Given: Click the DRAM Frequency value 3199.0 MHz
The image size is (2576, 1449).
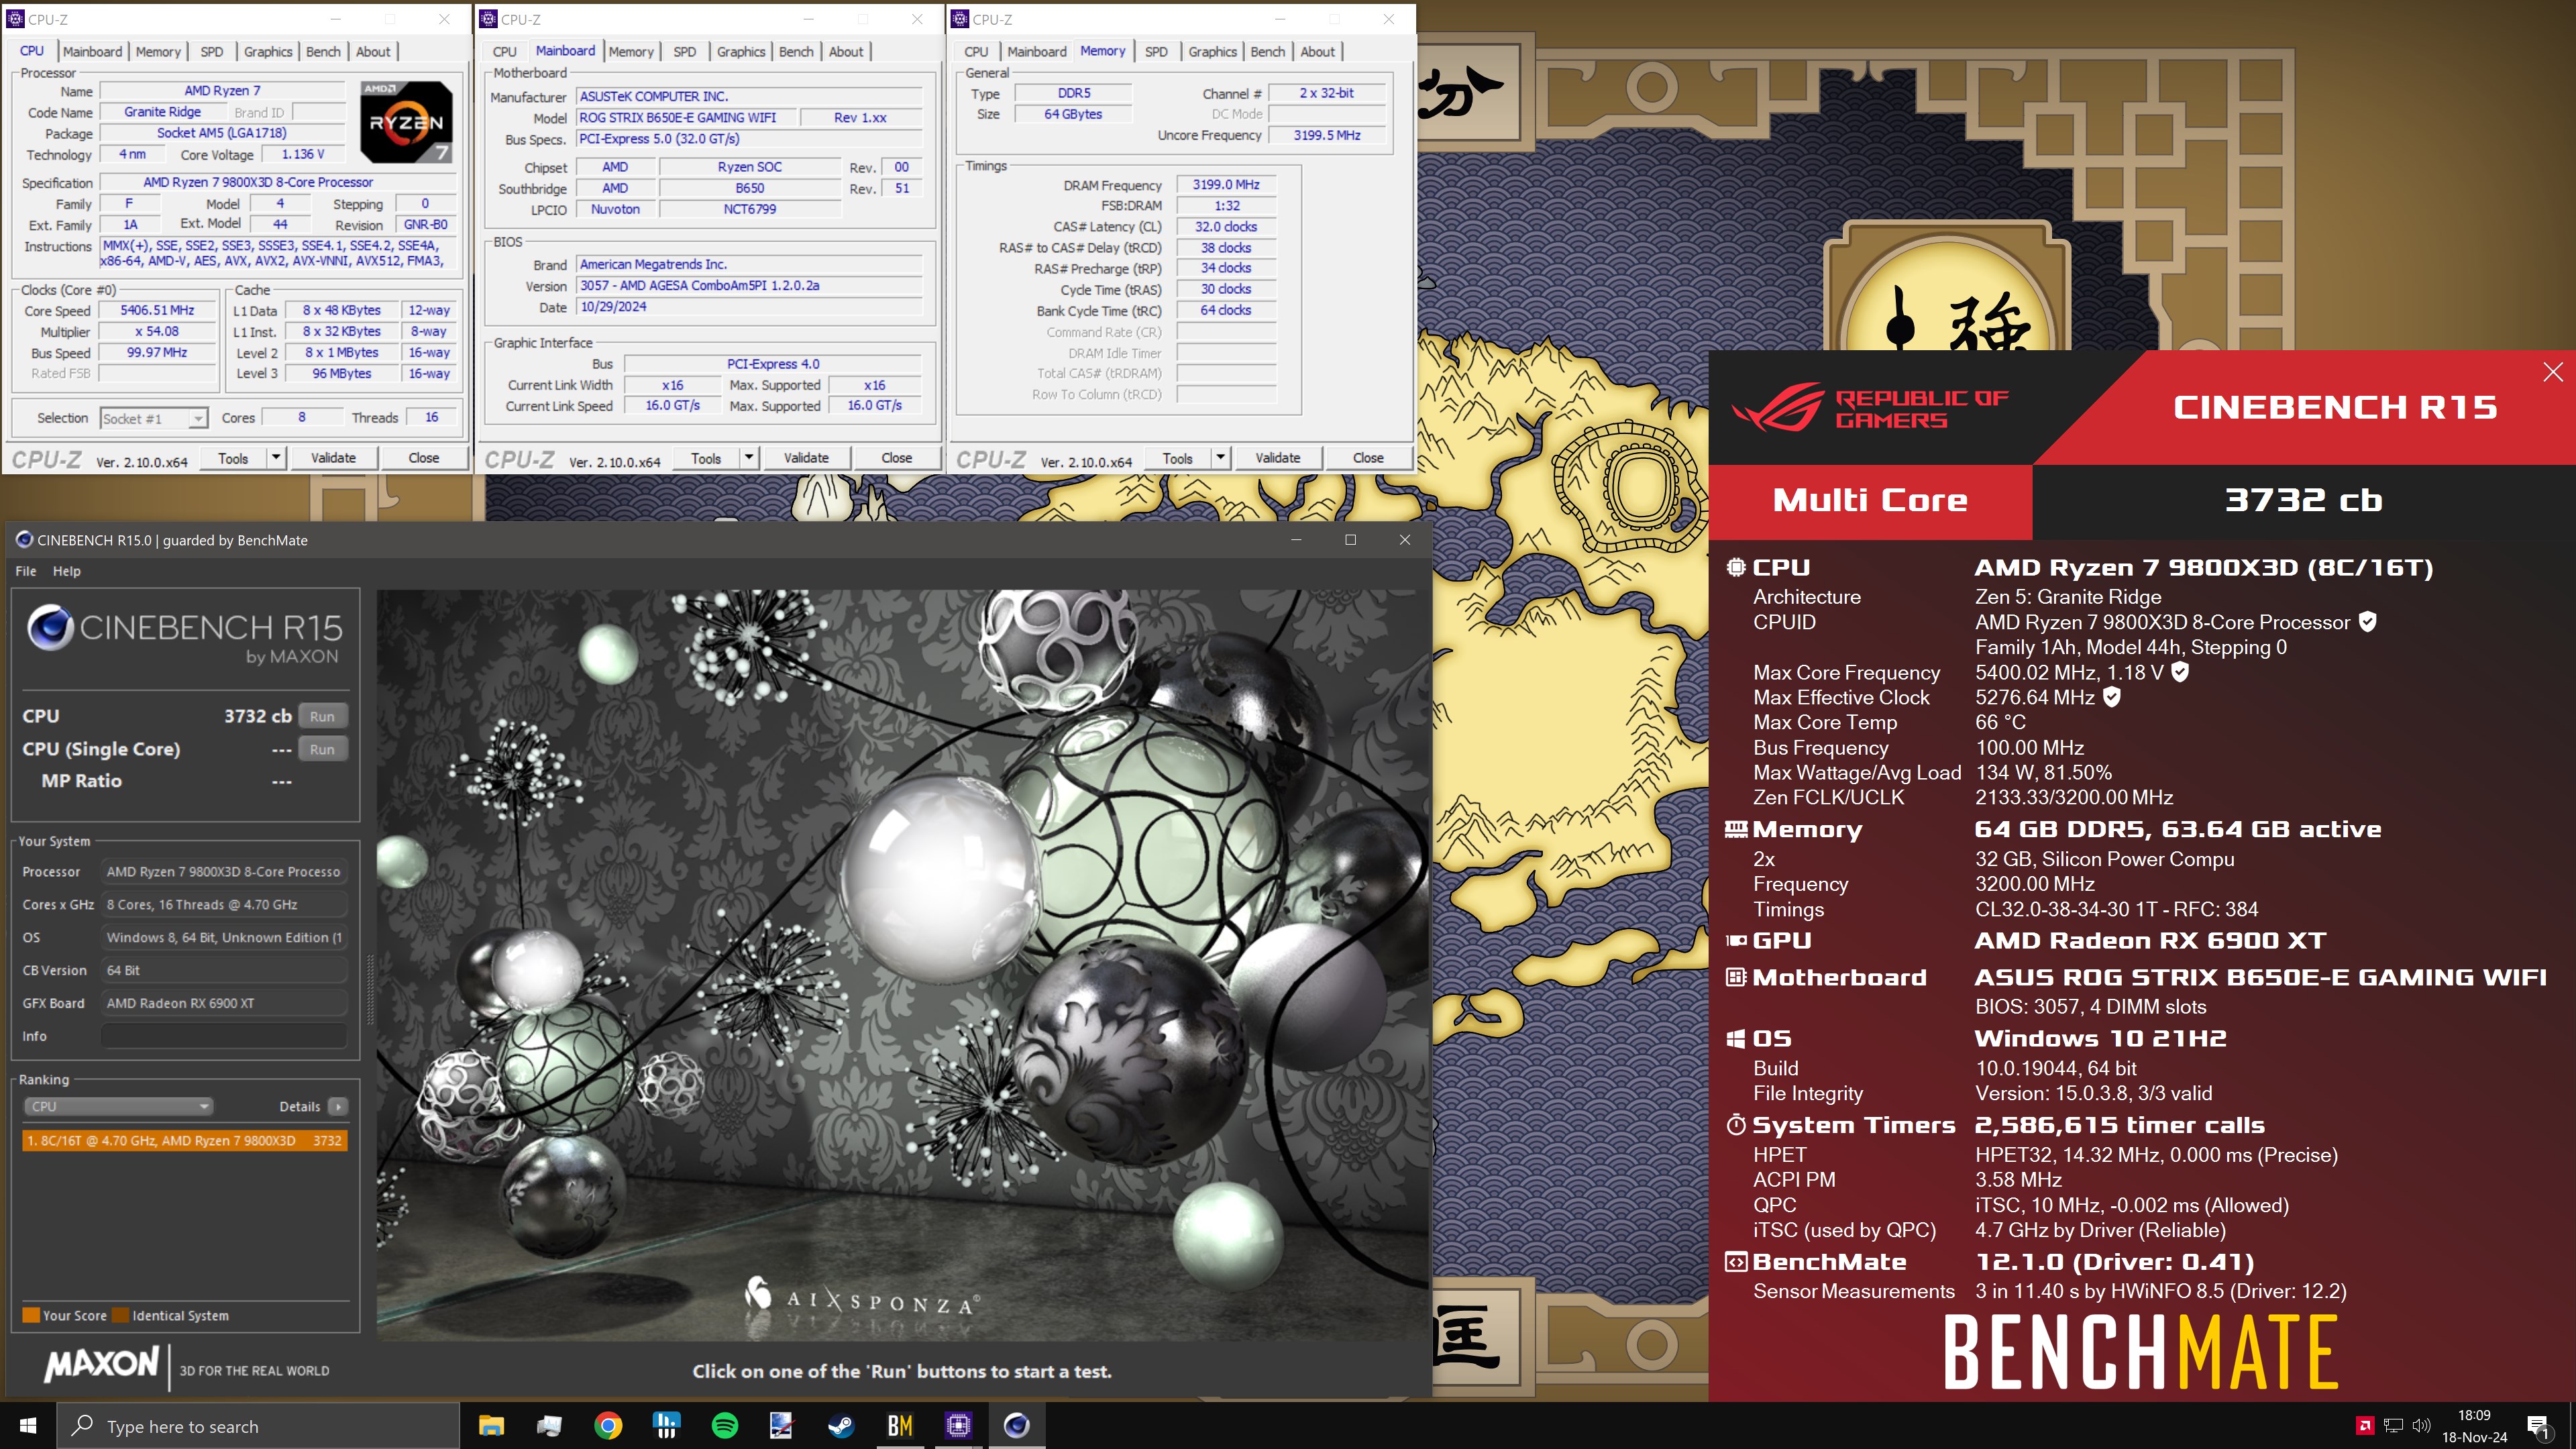Looking at the screenshot, I should pyautogui.click(x=1225, y=185).
